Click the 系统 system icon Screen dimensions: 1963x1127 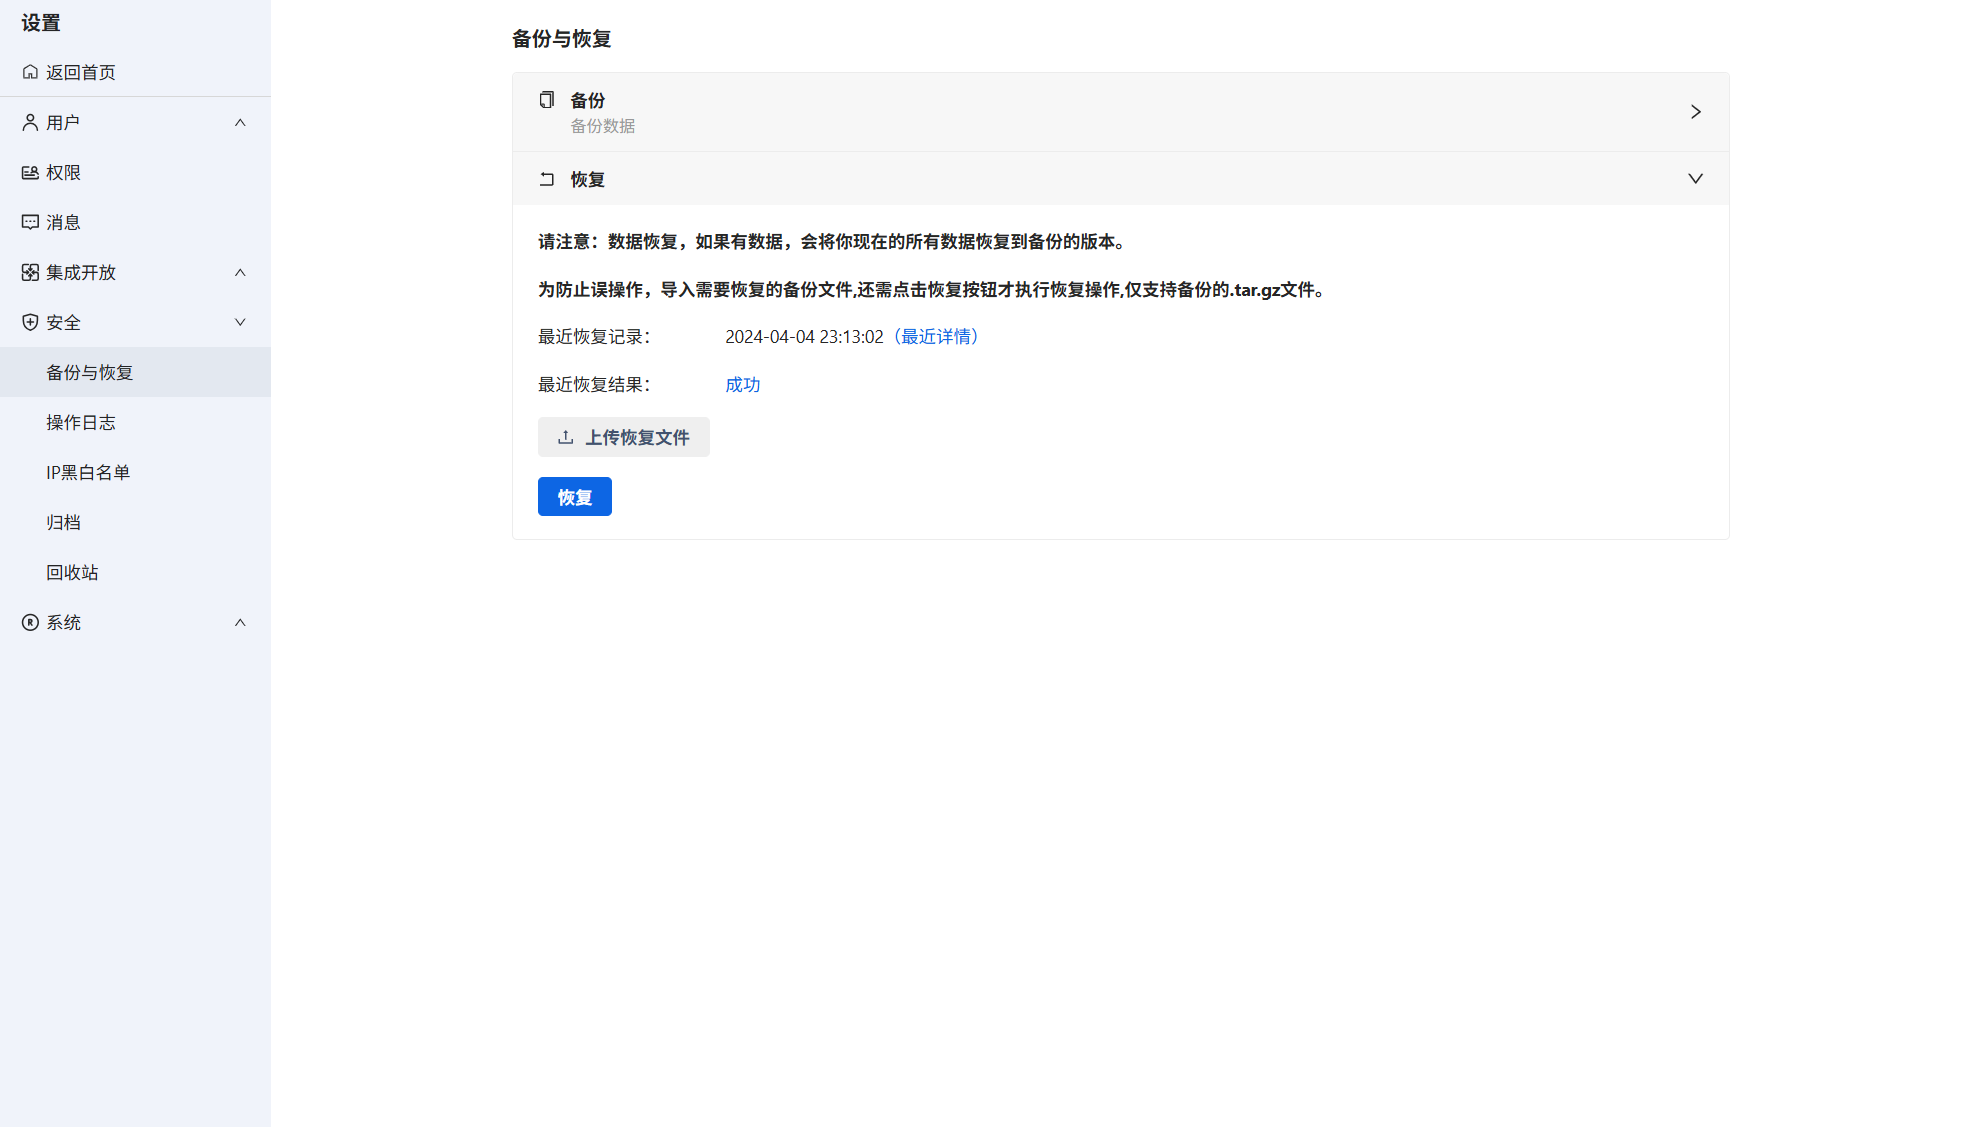click(x=30, y=622)
